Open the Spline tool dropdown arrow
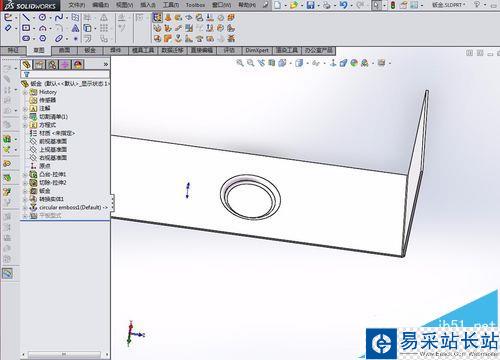Screen dimensions: 500x360 (x=67, y=18)
